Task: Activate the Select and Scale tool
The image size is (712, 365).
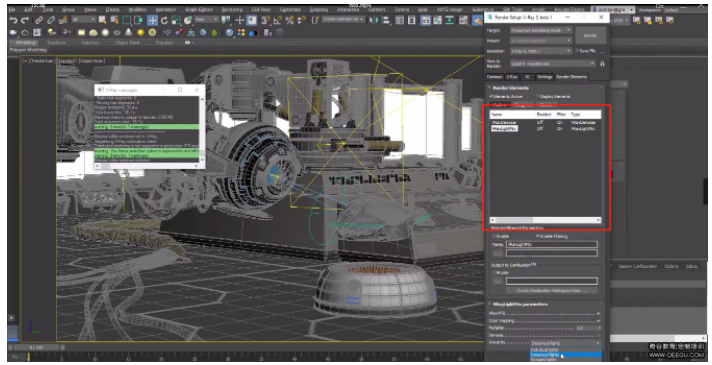Action: click(176, 20)
